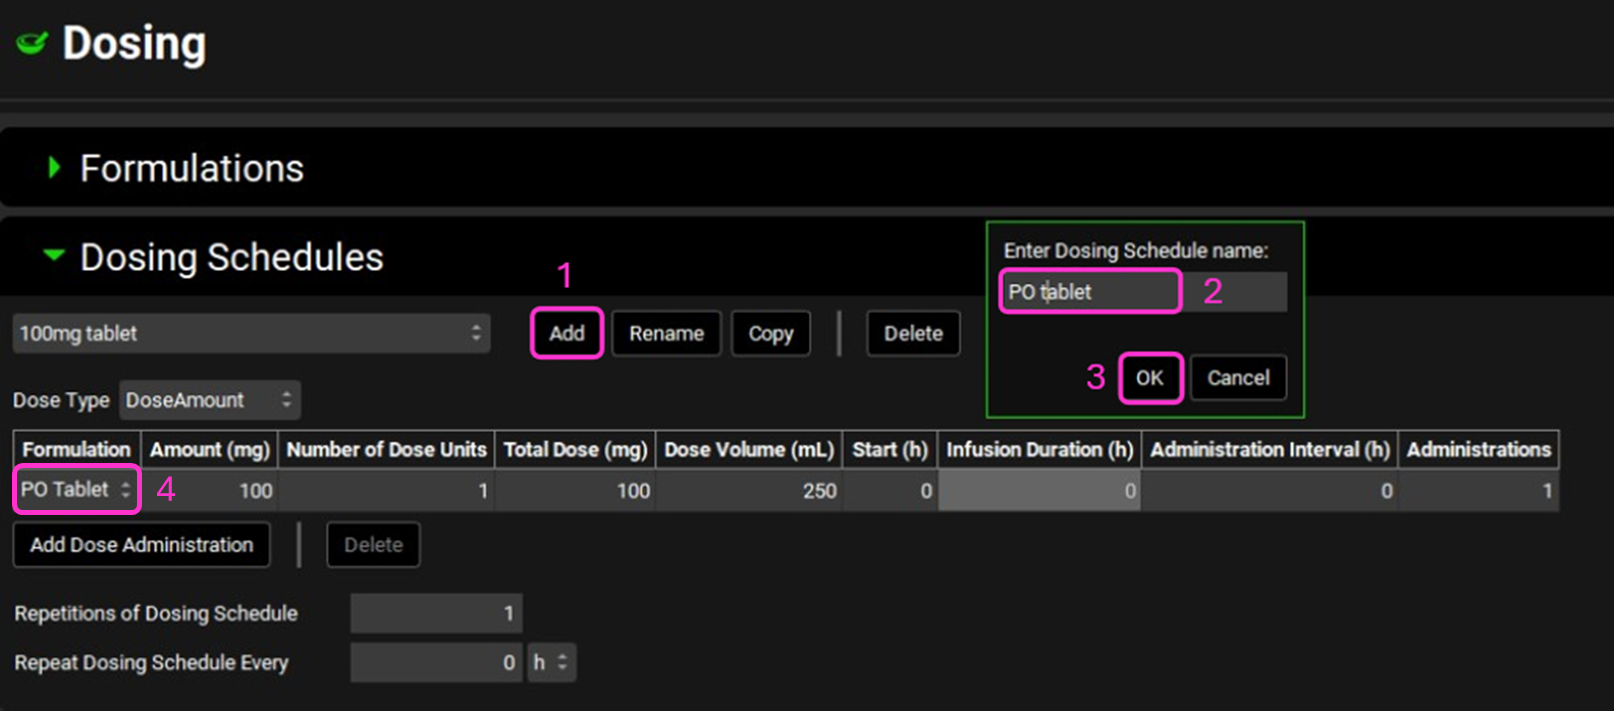The image size is (1614, 711).
Task: Click Add to create a dosing schedule
Action: pyautogui.click(x=566, y=333)
